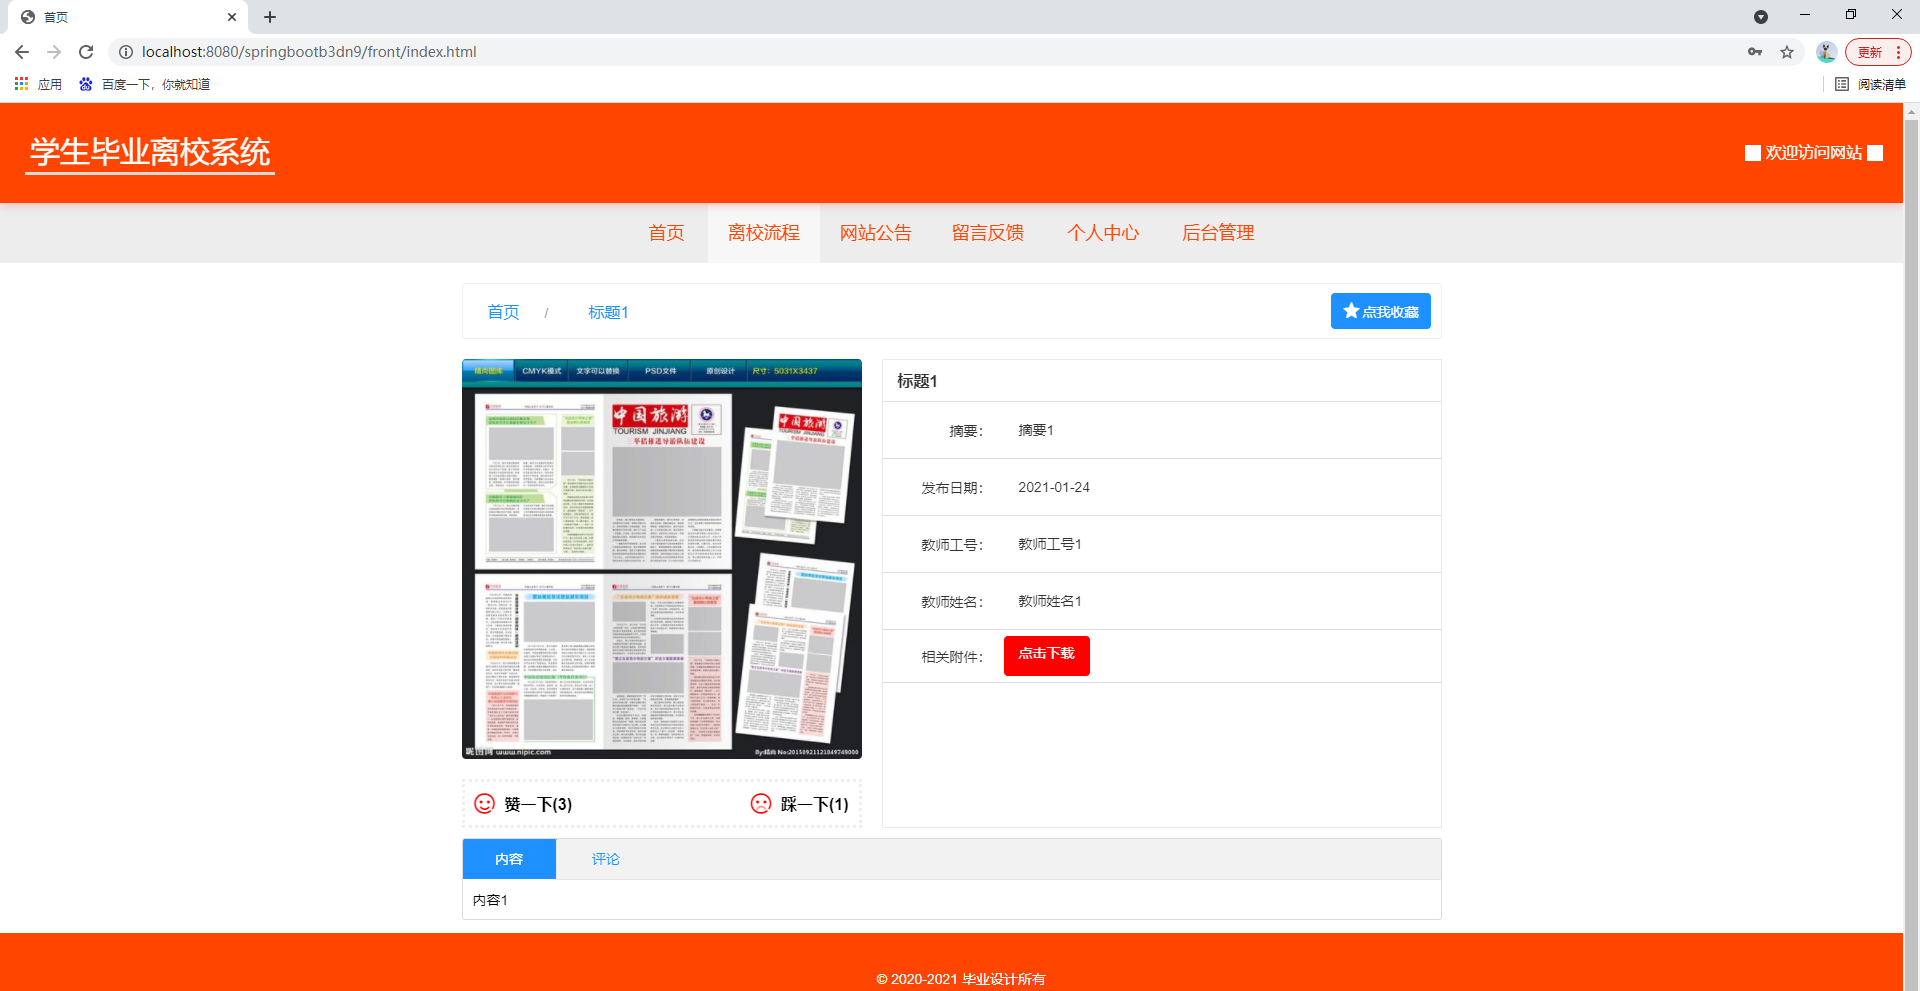This screenshot has width=1920, height=991.
Task: Open the reading list icon in bookmarks bar
Action: pyautogui.click(x=1842, y=84)
